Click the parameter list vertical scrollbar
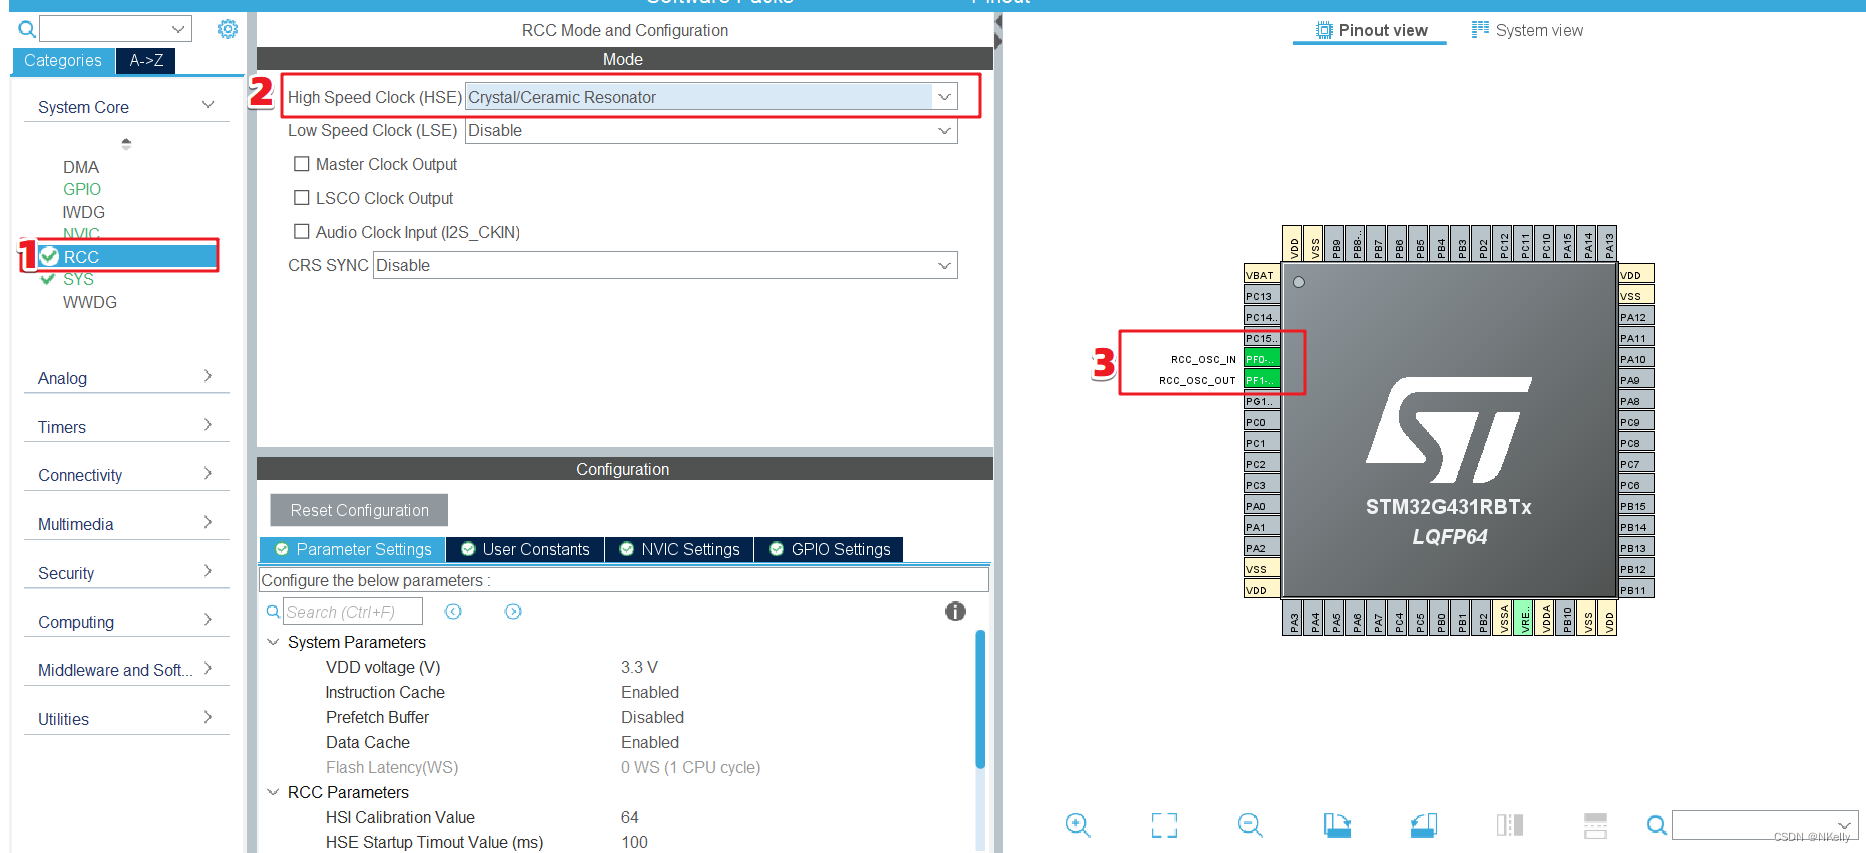Screen dimensions: 1866x853 [980, 700]
